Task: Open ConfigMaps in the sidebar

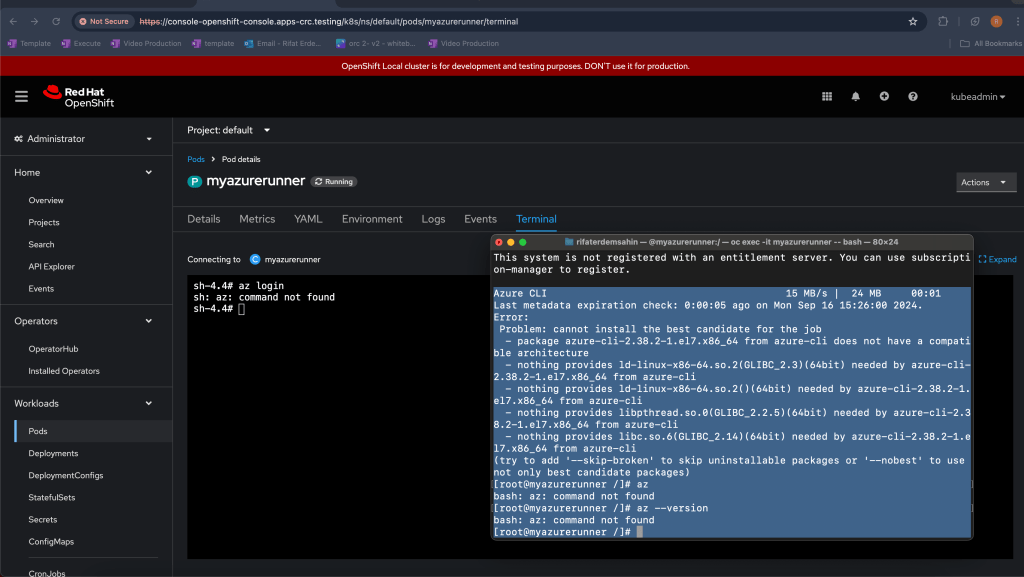Action: coord(51,542)
